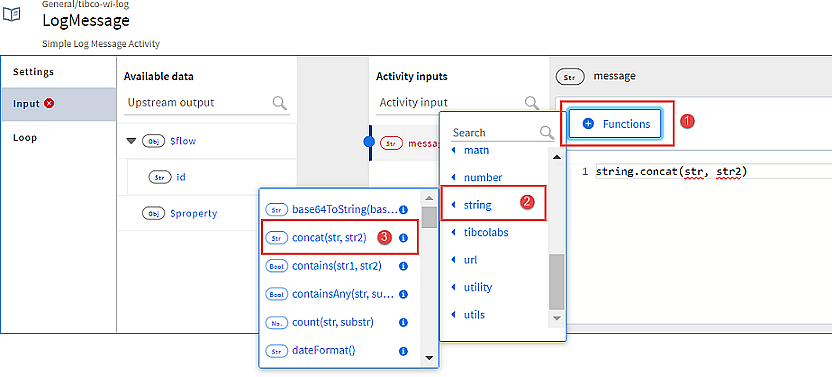Image resolution: width=832 pixels, height=377 pixels.
Task: Click the search magnifier in Available data
Action: click(x=280, y=102)
